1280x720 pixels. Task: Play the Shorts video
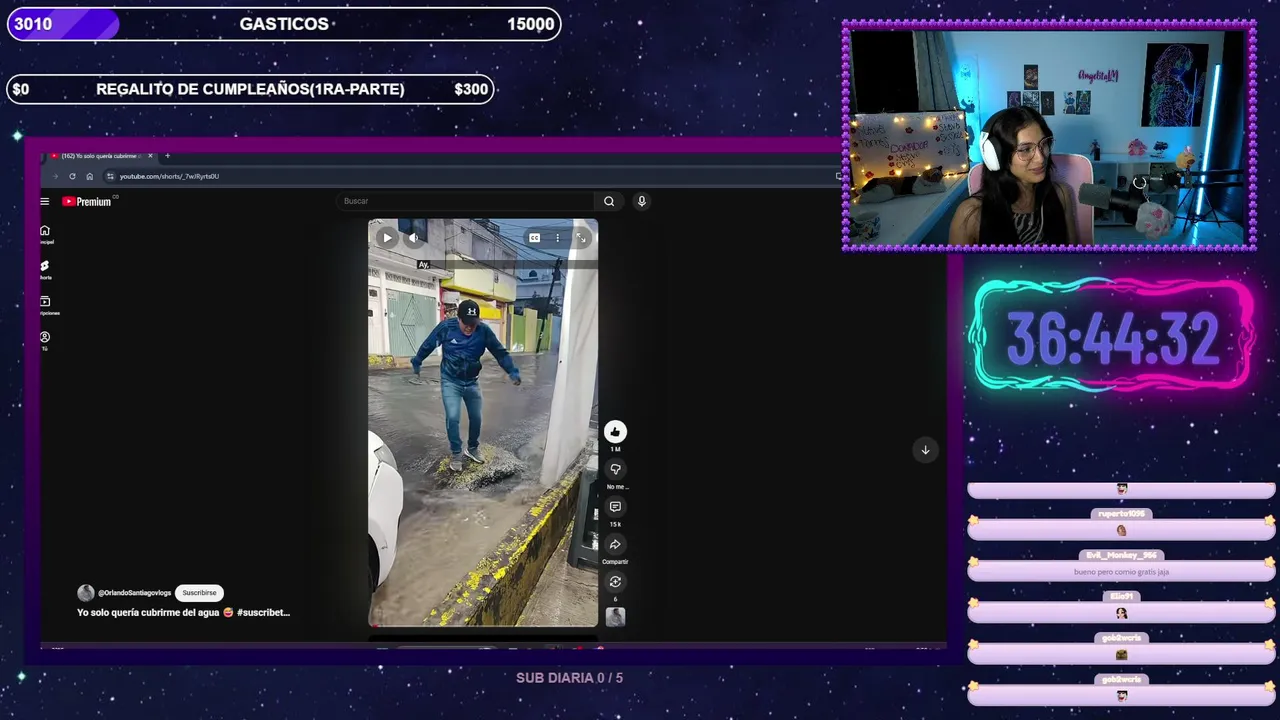[387, 237]
